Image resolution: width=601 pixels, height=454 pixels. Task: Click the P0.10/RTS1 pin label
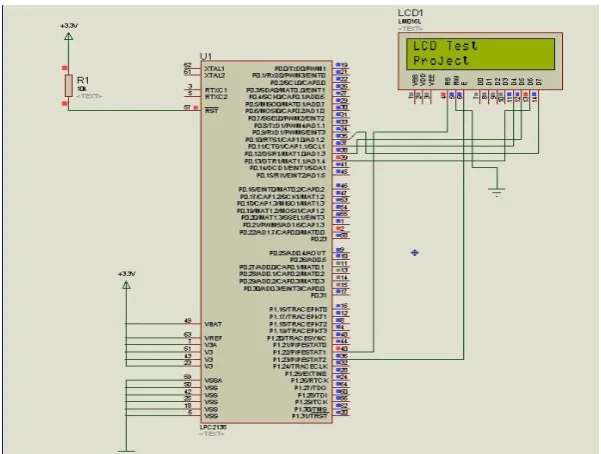pos(285,140)
